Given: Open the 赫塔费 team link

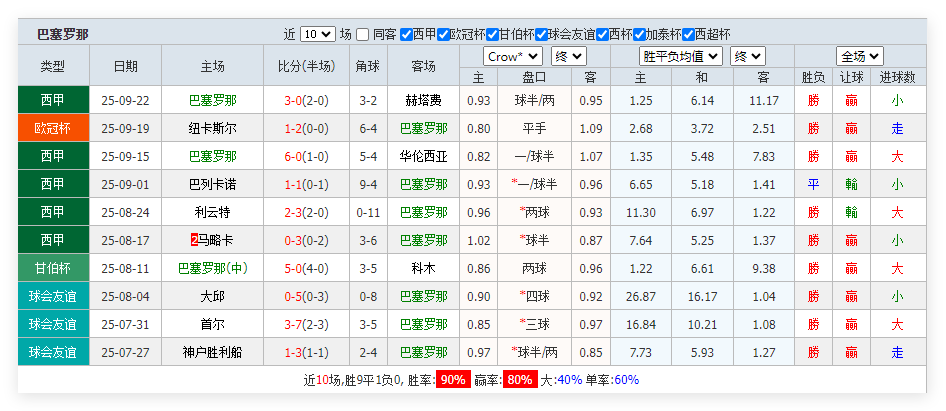Looking at the screenshot, I should point(423,100).
